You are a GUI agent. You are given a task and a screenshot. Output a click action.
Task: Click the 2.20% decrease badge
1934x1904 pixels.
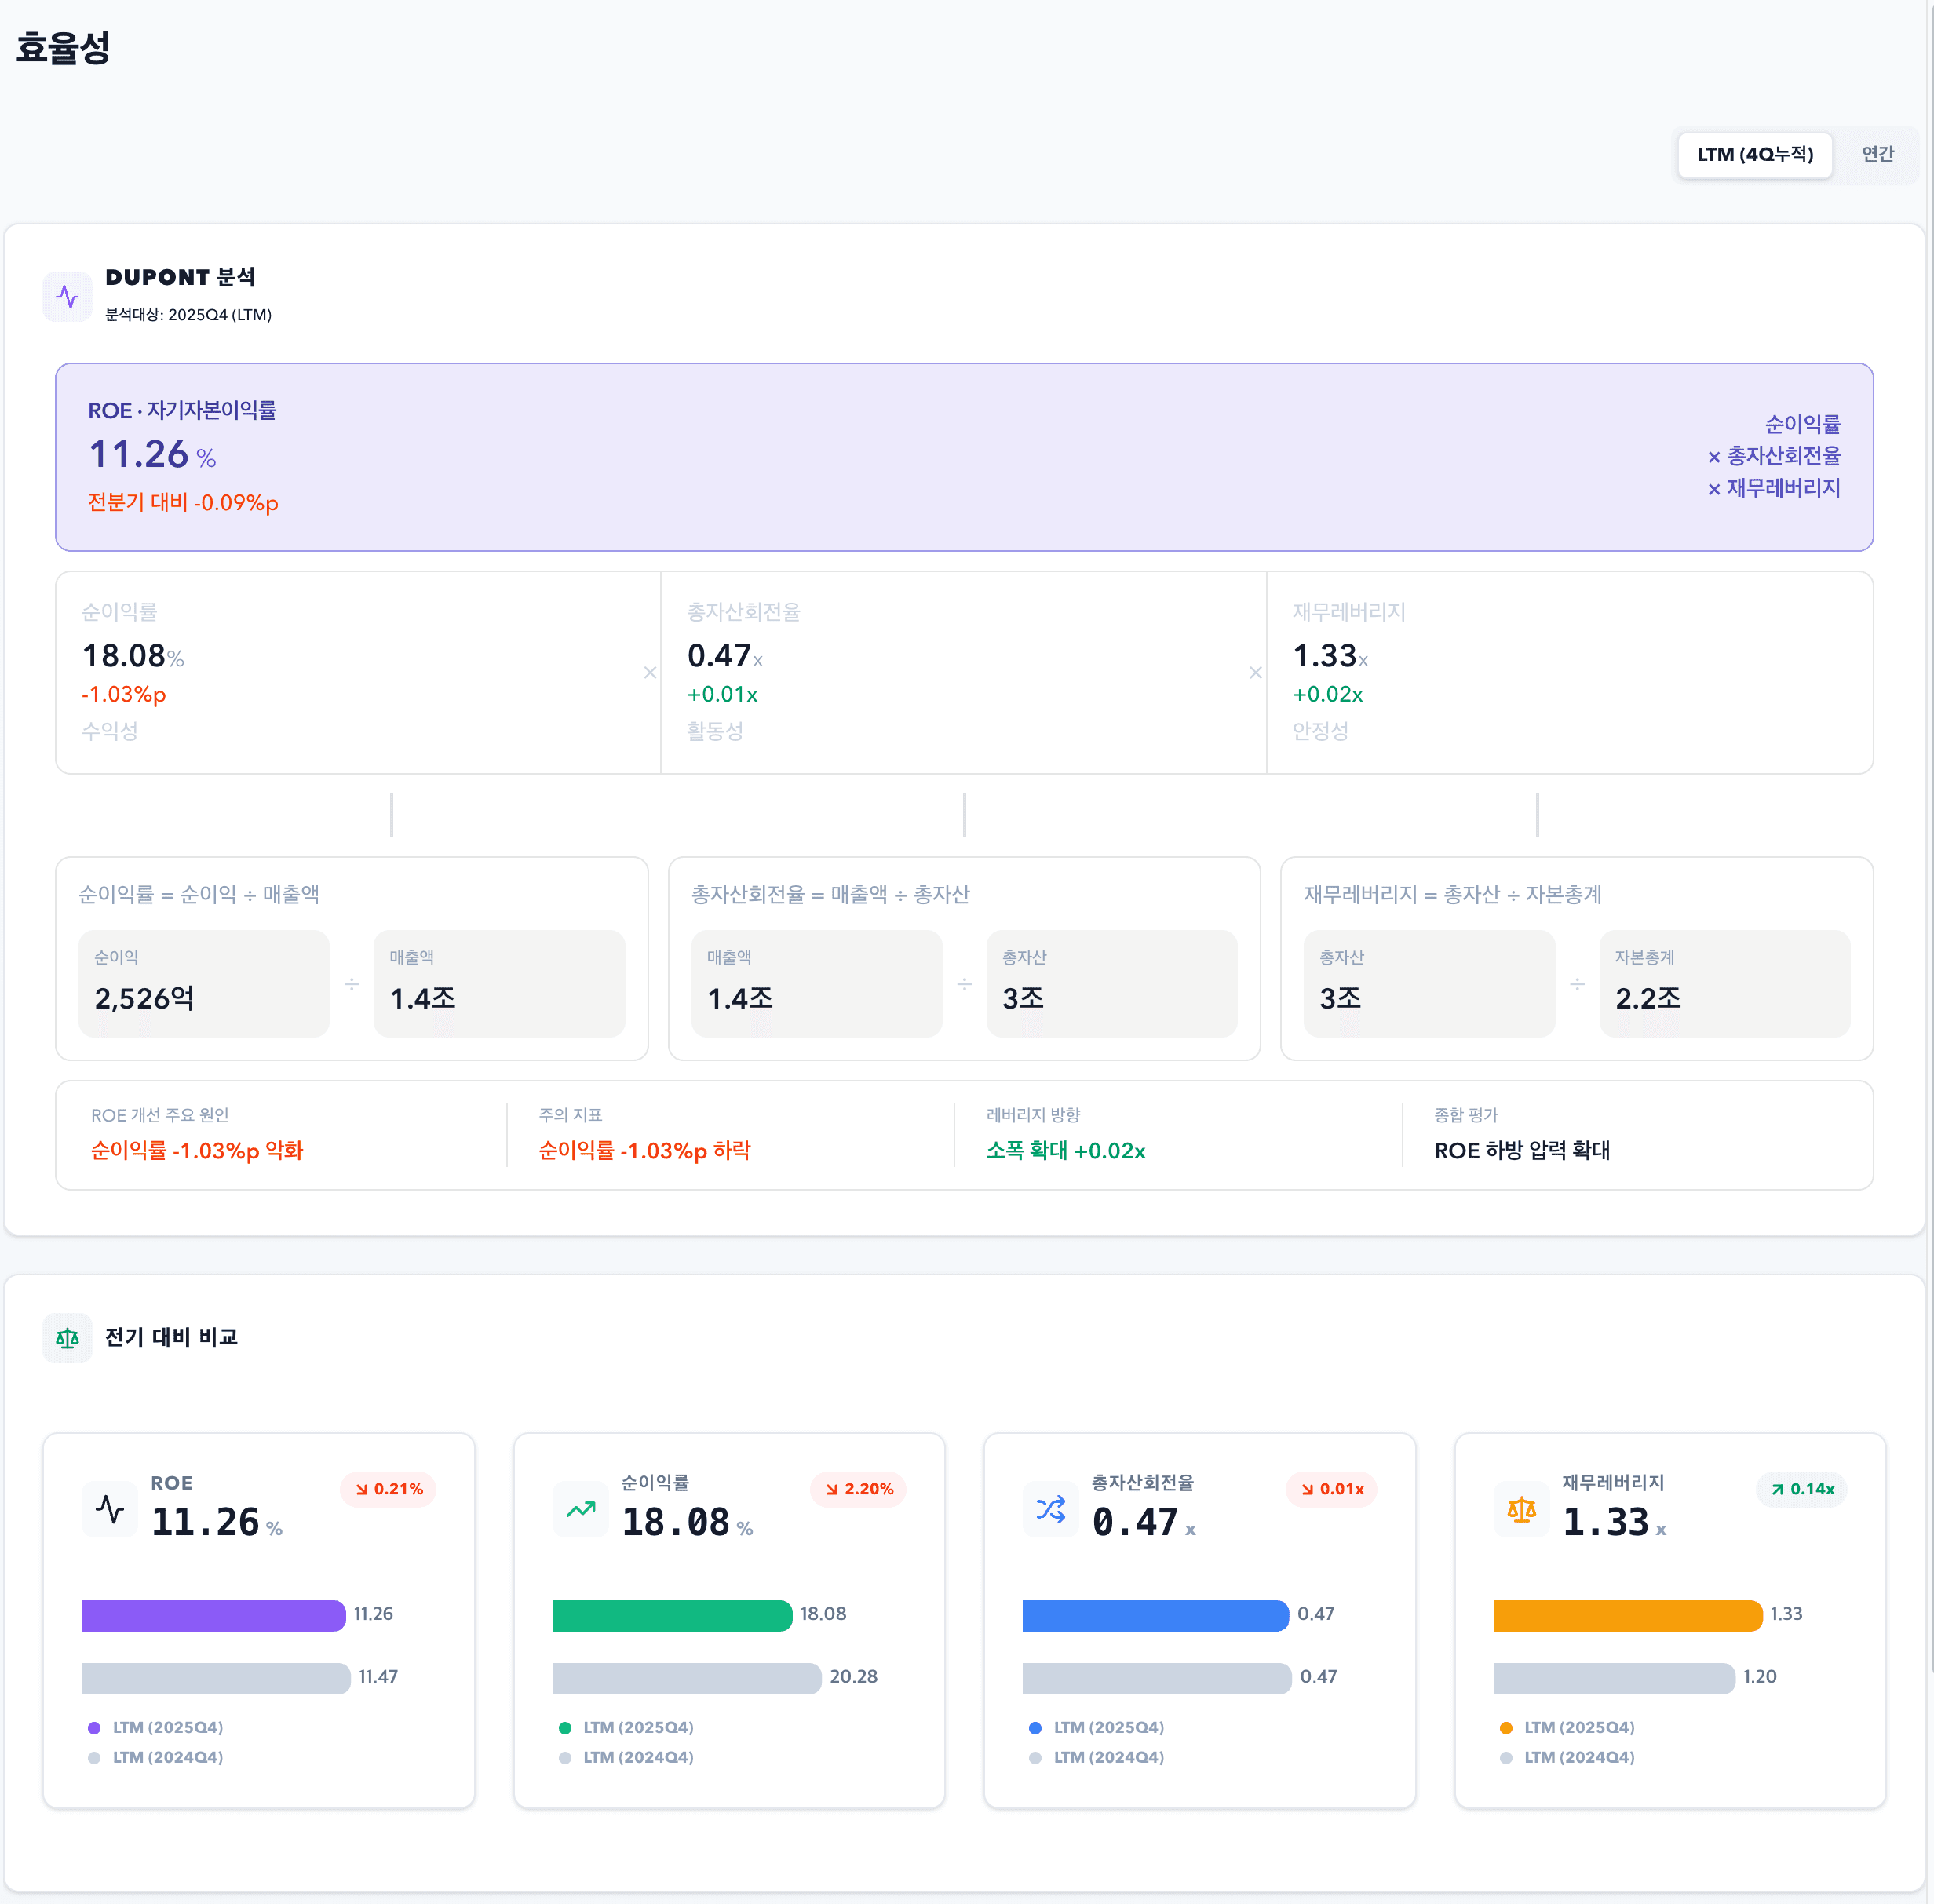(858, 1489)
